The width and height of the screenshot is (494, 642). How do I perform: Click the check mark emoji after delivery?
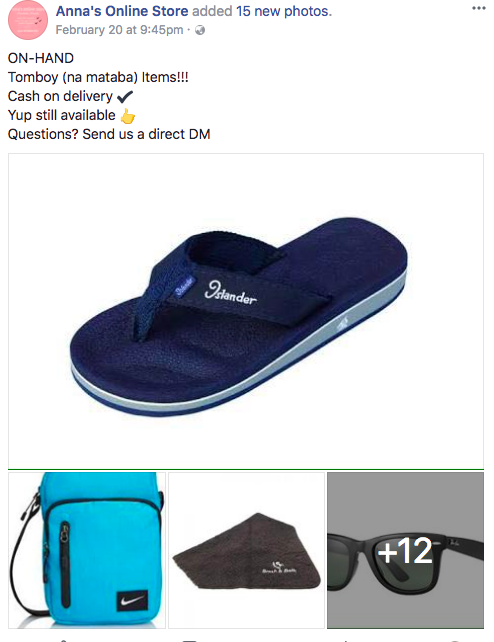coord(125,97)
